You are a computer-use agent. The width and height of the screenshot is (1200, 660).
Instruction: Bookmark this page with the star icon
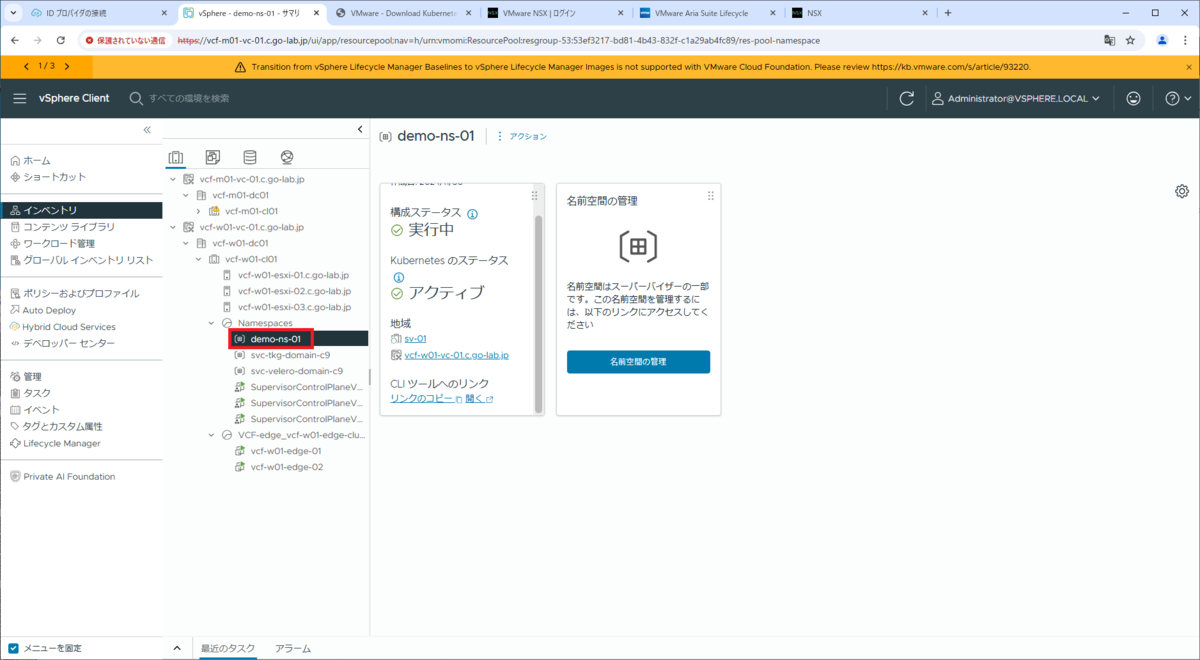coord(1130,40)
